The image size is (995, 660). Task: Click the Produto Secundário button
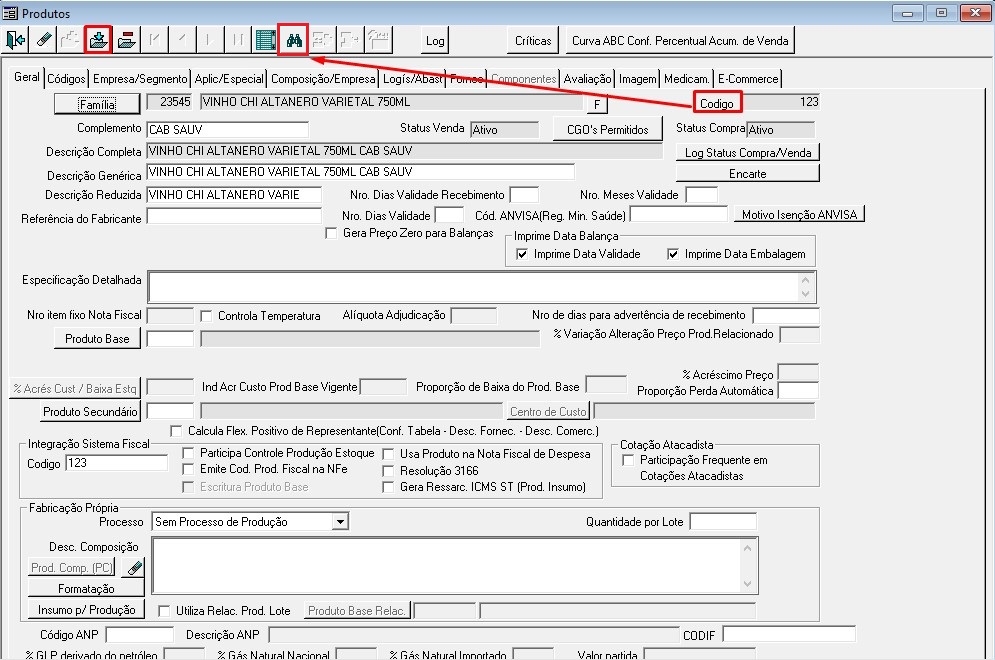pos(90,411)
